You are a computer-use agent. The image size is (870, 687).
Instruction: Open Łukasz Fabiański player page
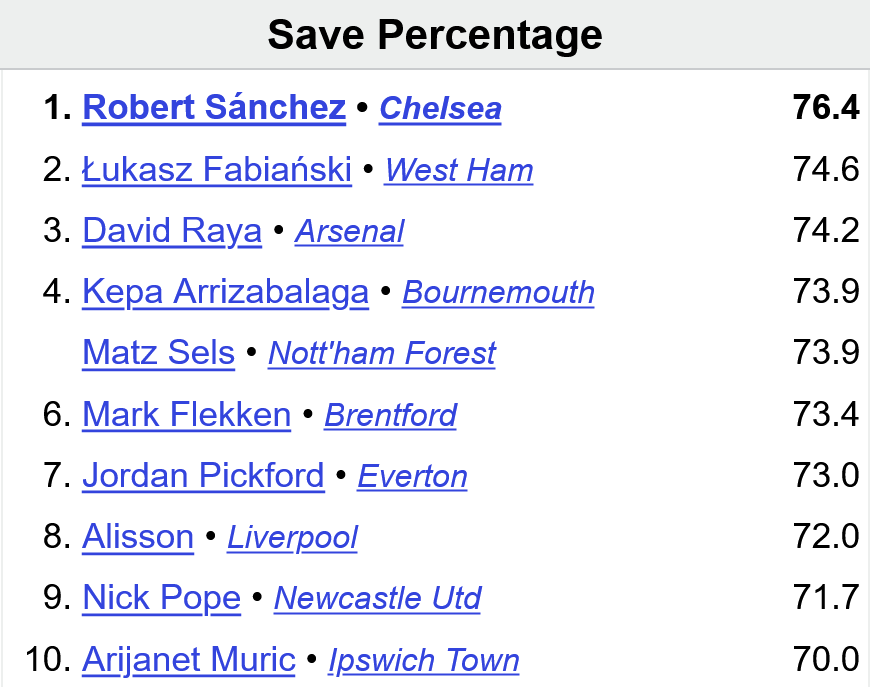(217, 169)
